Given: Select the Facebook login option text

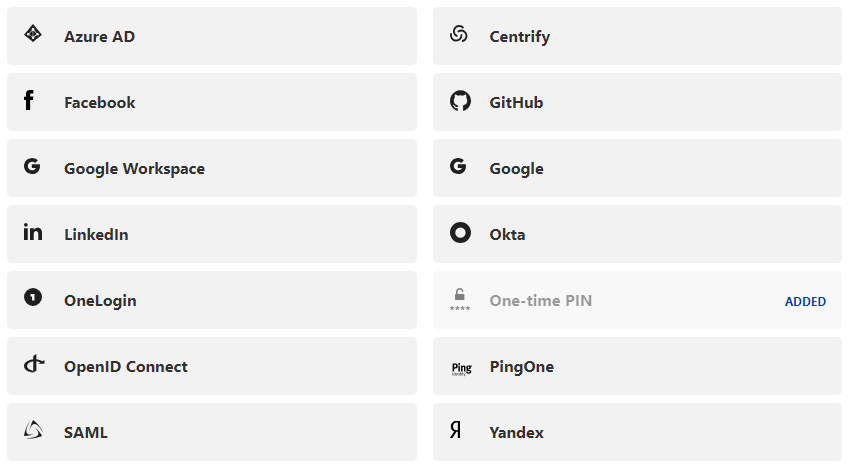Looking at the screenshot, I should click(99, 103).
